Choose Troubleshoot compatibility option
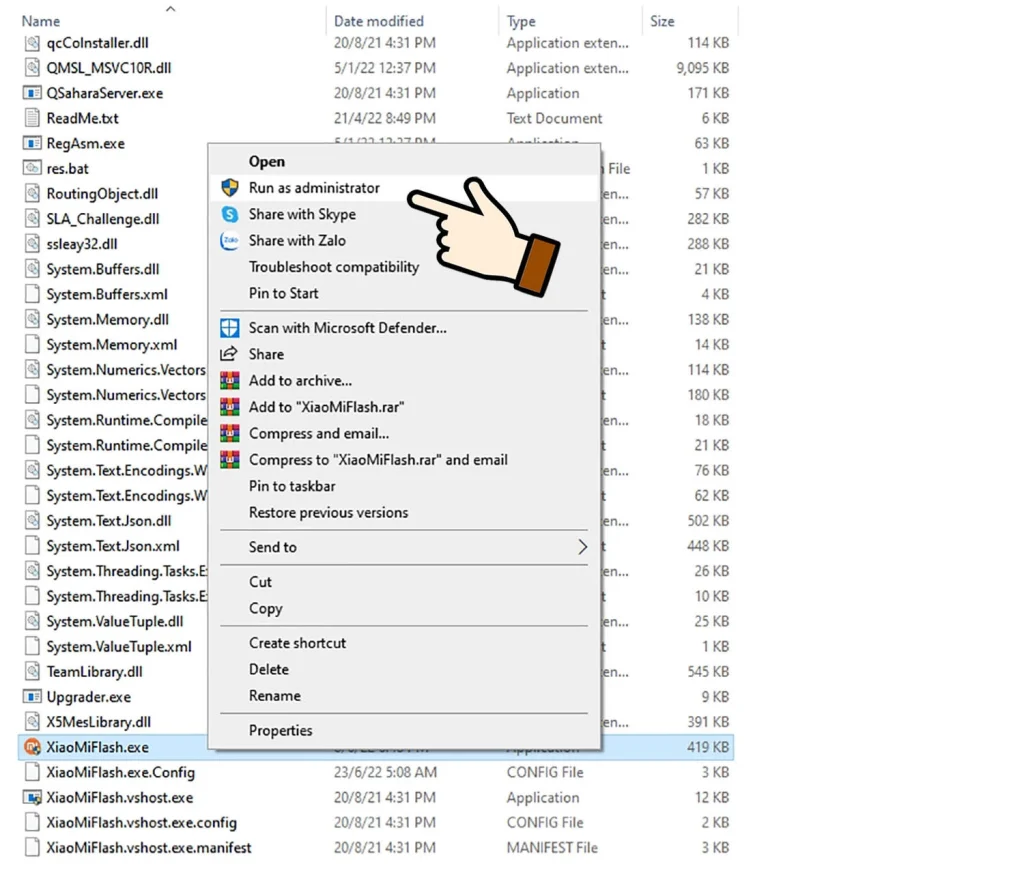 pyautogui.click(x=334, y=267)
